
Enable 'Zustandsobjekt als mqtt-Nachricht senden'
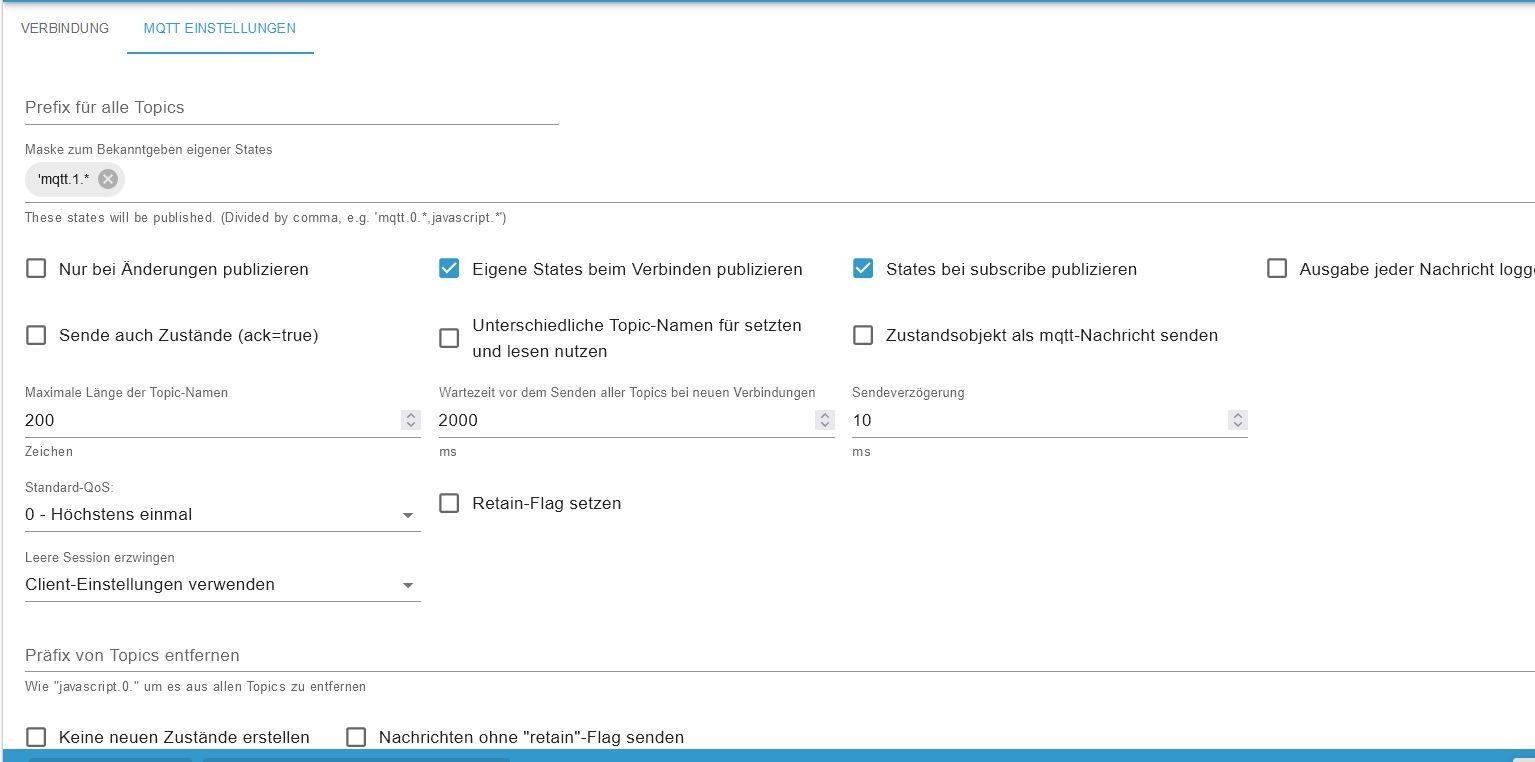(863, 335)
